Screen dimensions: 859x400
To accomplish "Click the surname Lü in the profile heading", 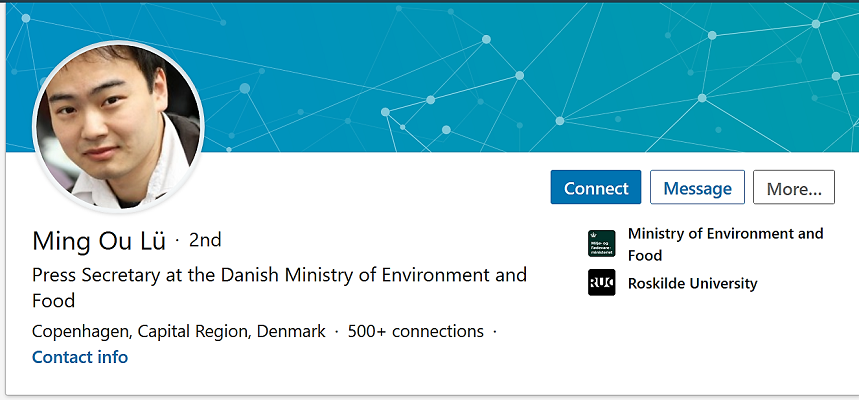I will pos(153,241).
